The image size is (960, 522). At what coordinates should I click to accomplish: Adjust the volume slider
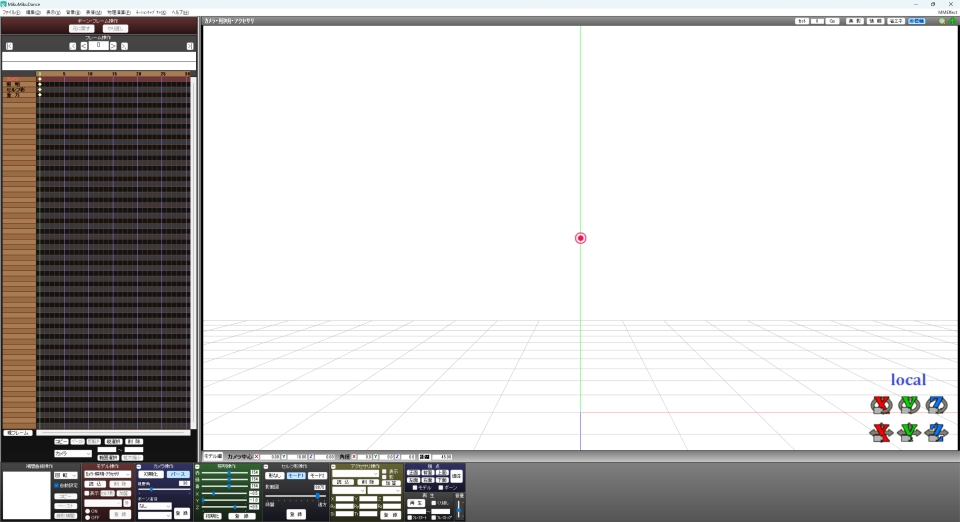click(459, 510)
